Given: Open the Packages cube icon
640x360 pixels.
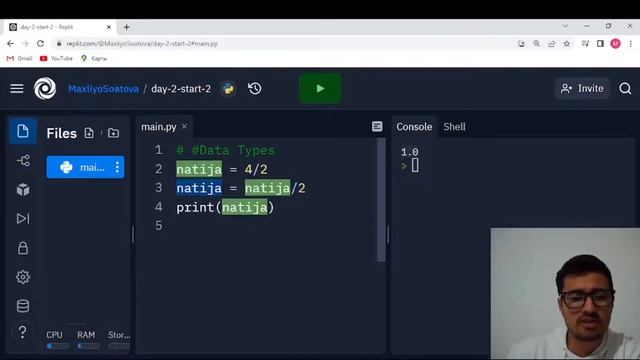Looking at the screenshot, I should pyautogui.click(x=23, y=189).
